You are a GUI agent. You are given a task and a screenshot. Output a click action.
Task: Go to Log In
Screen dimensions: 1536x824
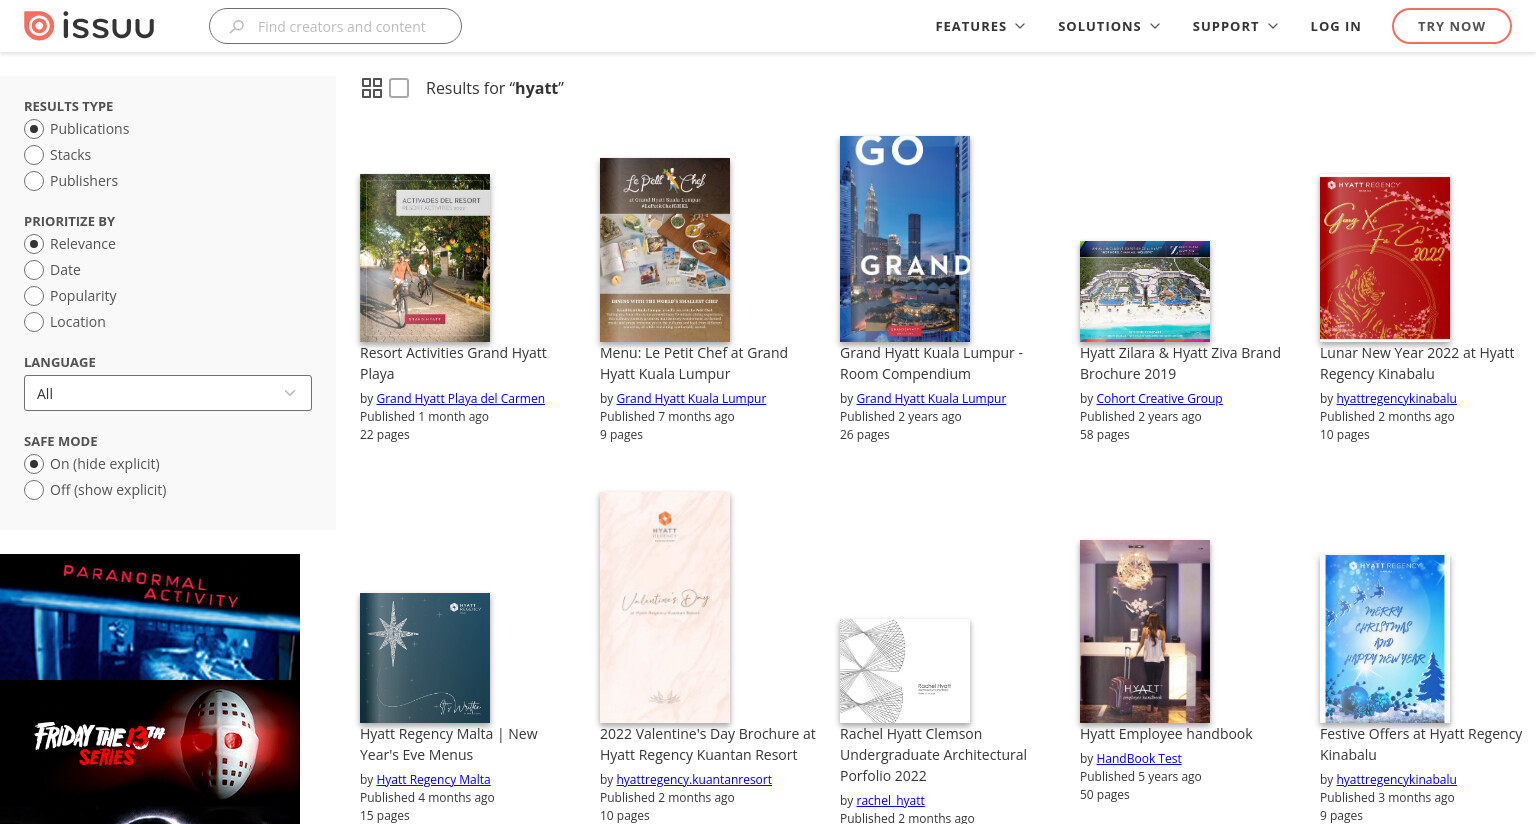(1336, 26)
